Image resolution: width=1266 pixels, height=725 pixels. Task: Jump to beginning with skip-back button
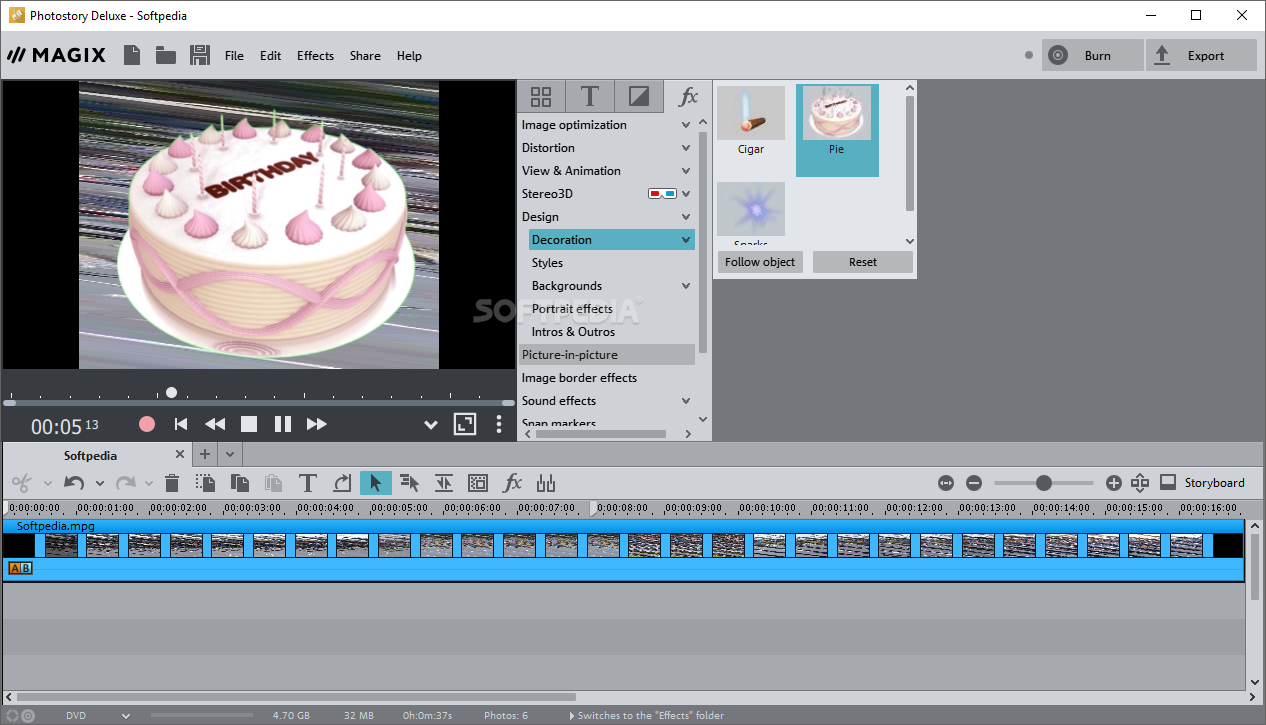click(181, 424)
